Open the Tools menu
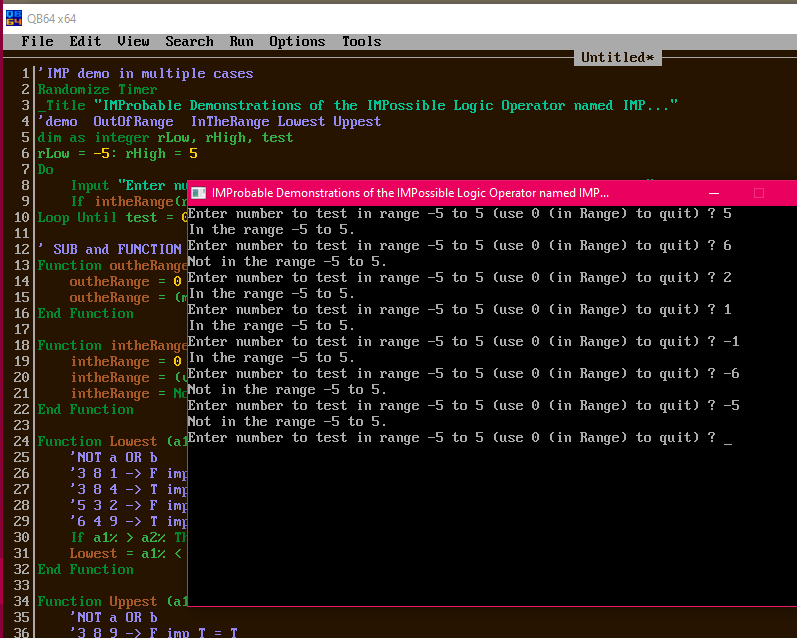797x638 pixels. click(x=361, y=41)
